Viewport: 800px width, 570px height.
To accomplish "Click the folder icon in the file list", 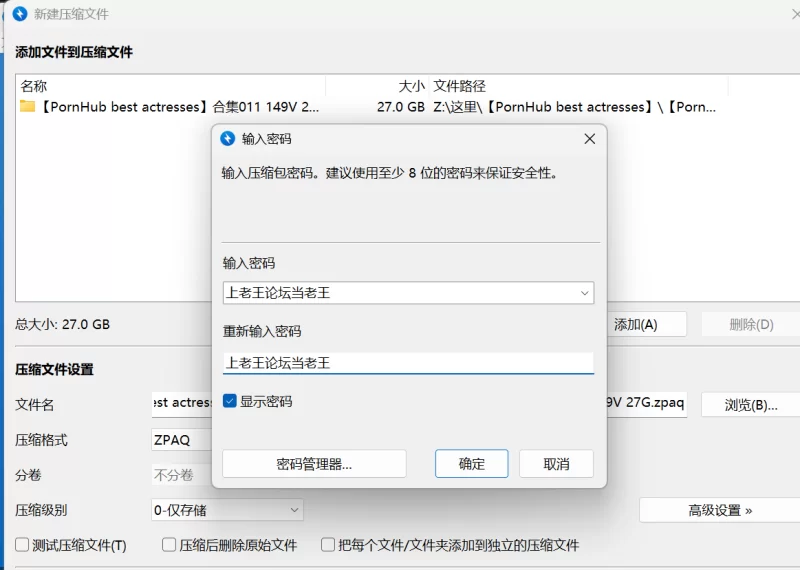I will click(28, 107).
